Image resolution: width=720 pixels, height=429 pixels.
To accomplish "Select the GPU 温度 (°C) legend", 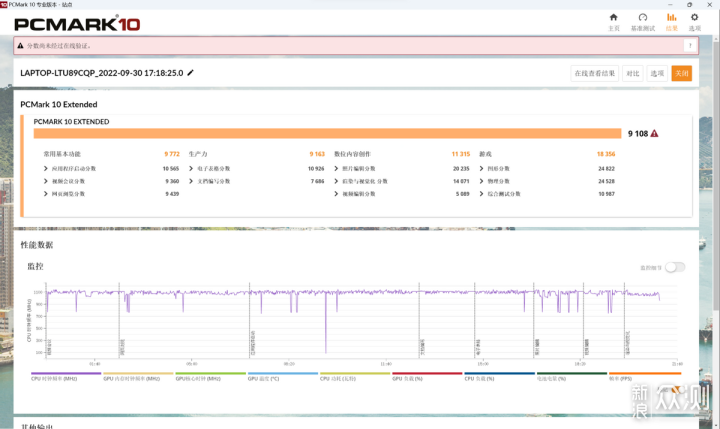I will [x=283, y=377].
